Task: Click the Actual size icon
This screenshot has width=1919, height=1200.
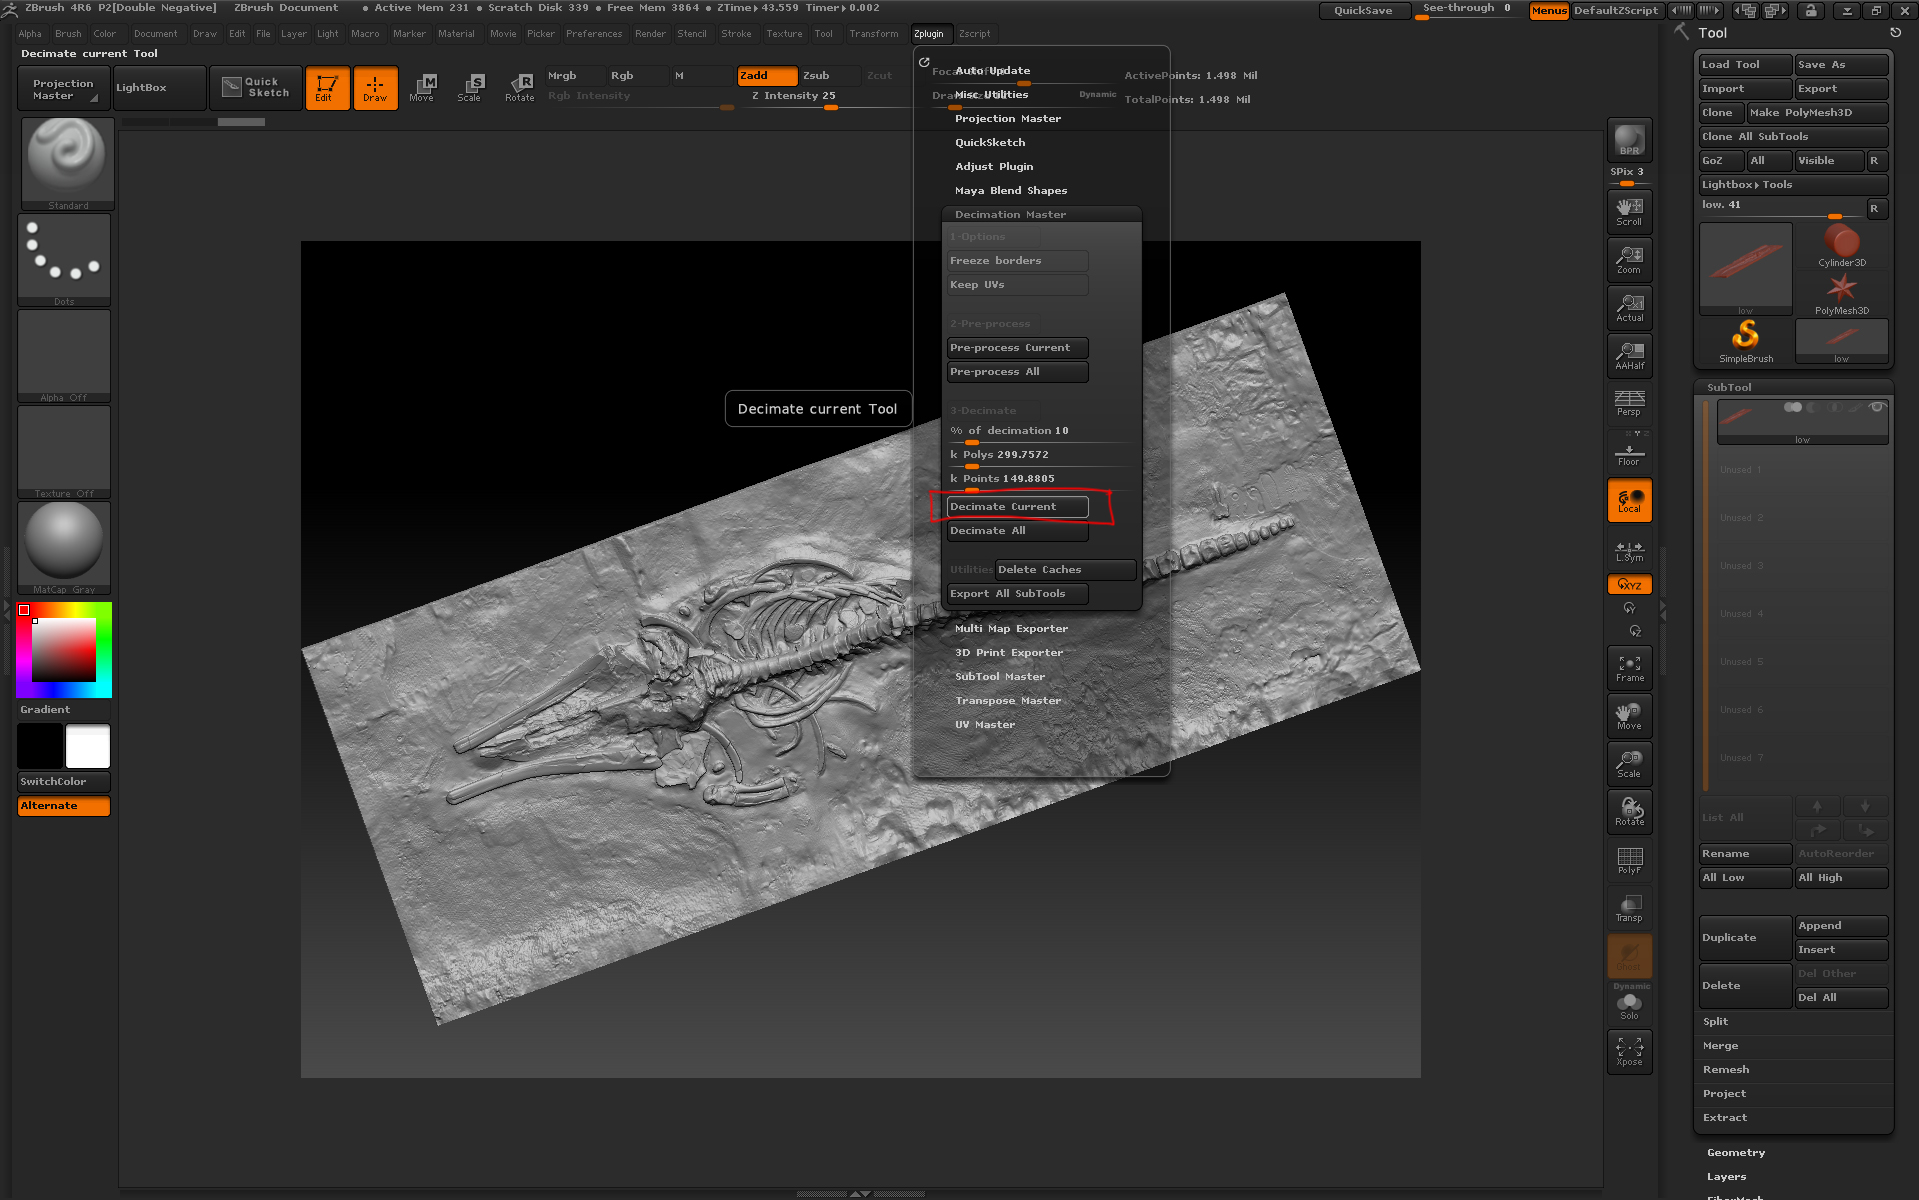Action: pos(1629,307)
